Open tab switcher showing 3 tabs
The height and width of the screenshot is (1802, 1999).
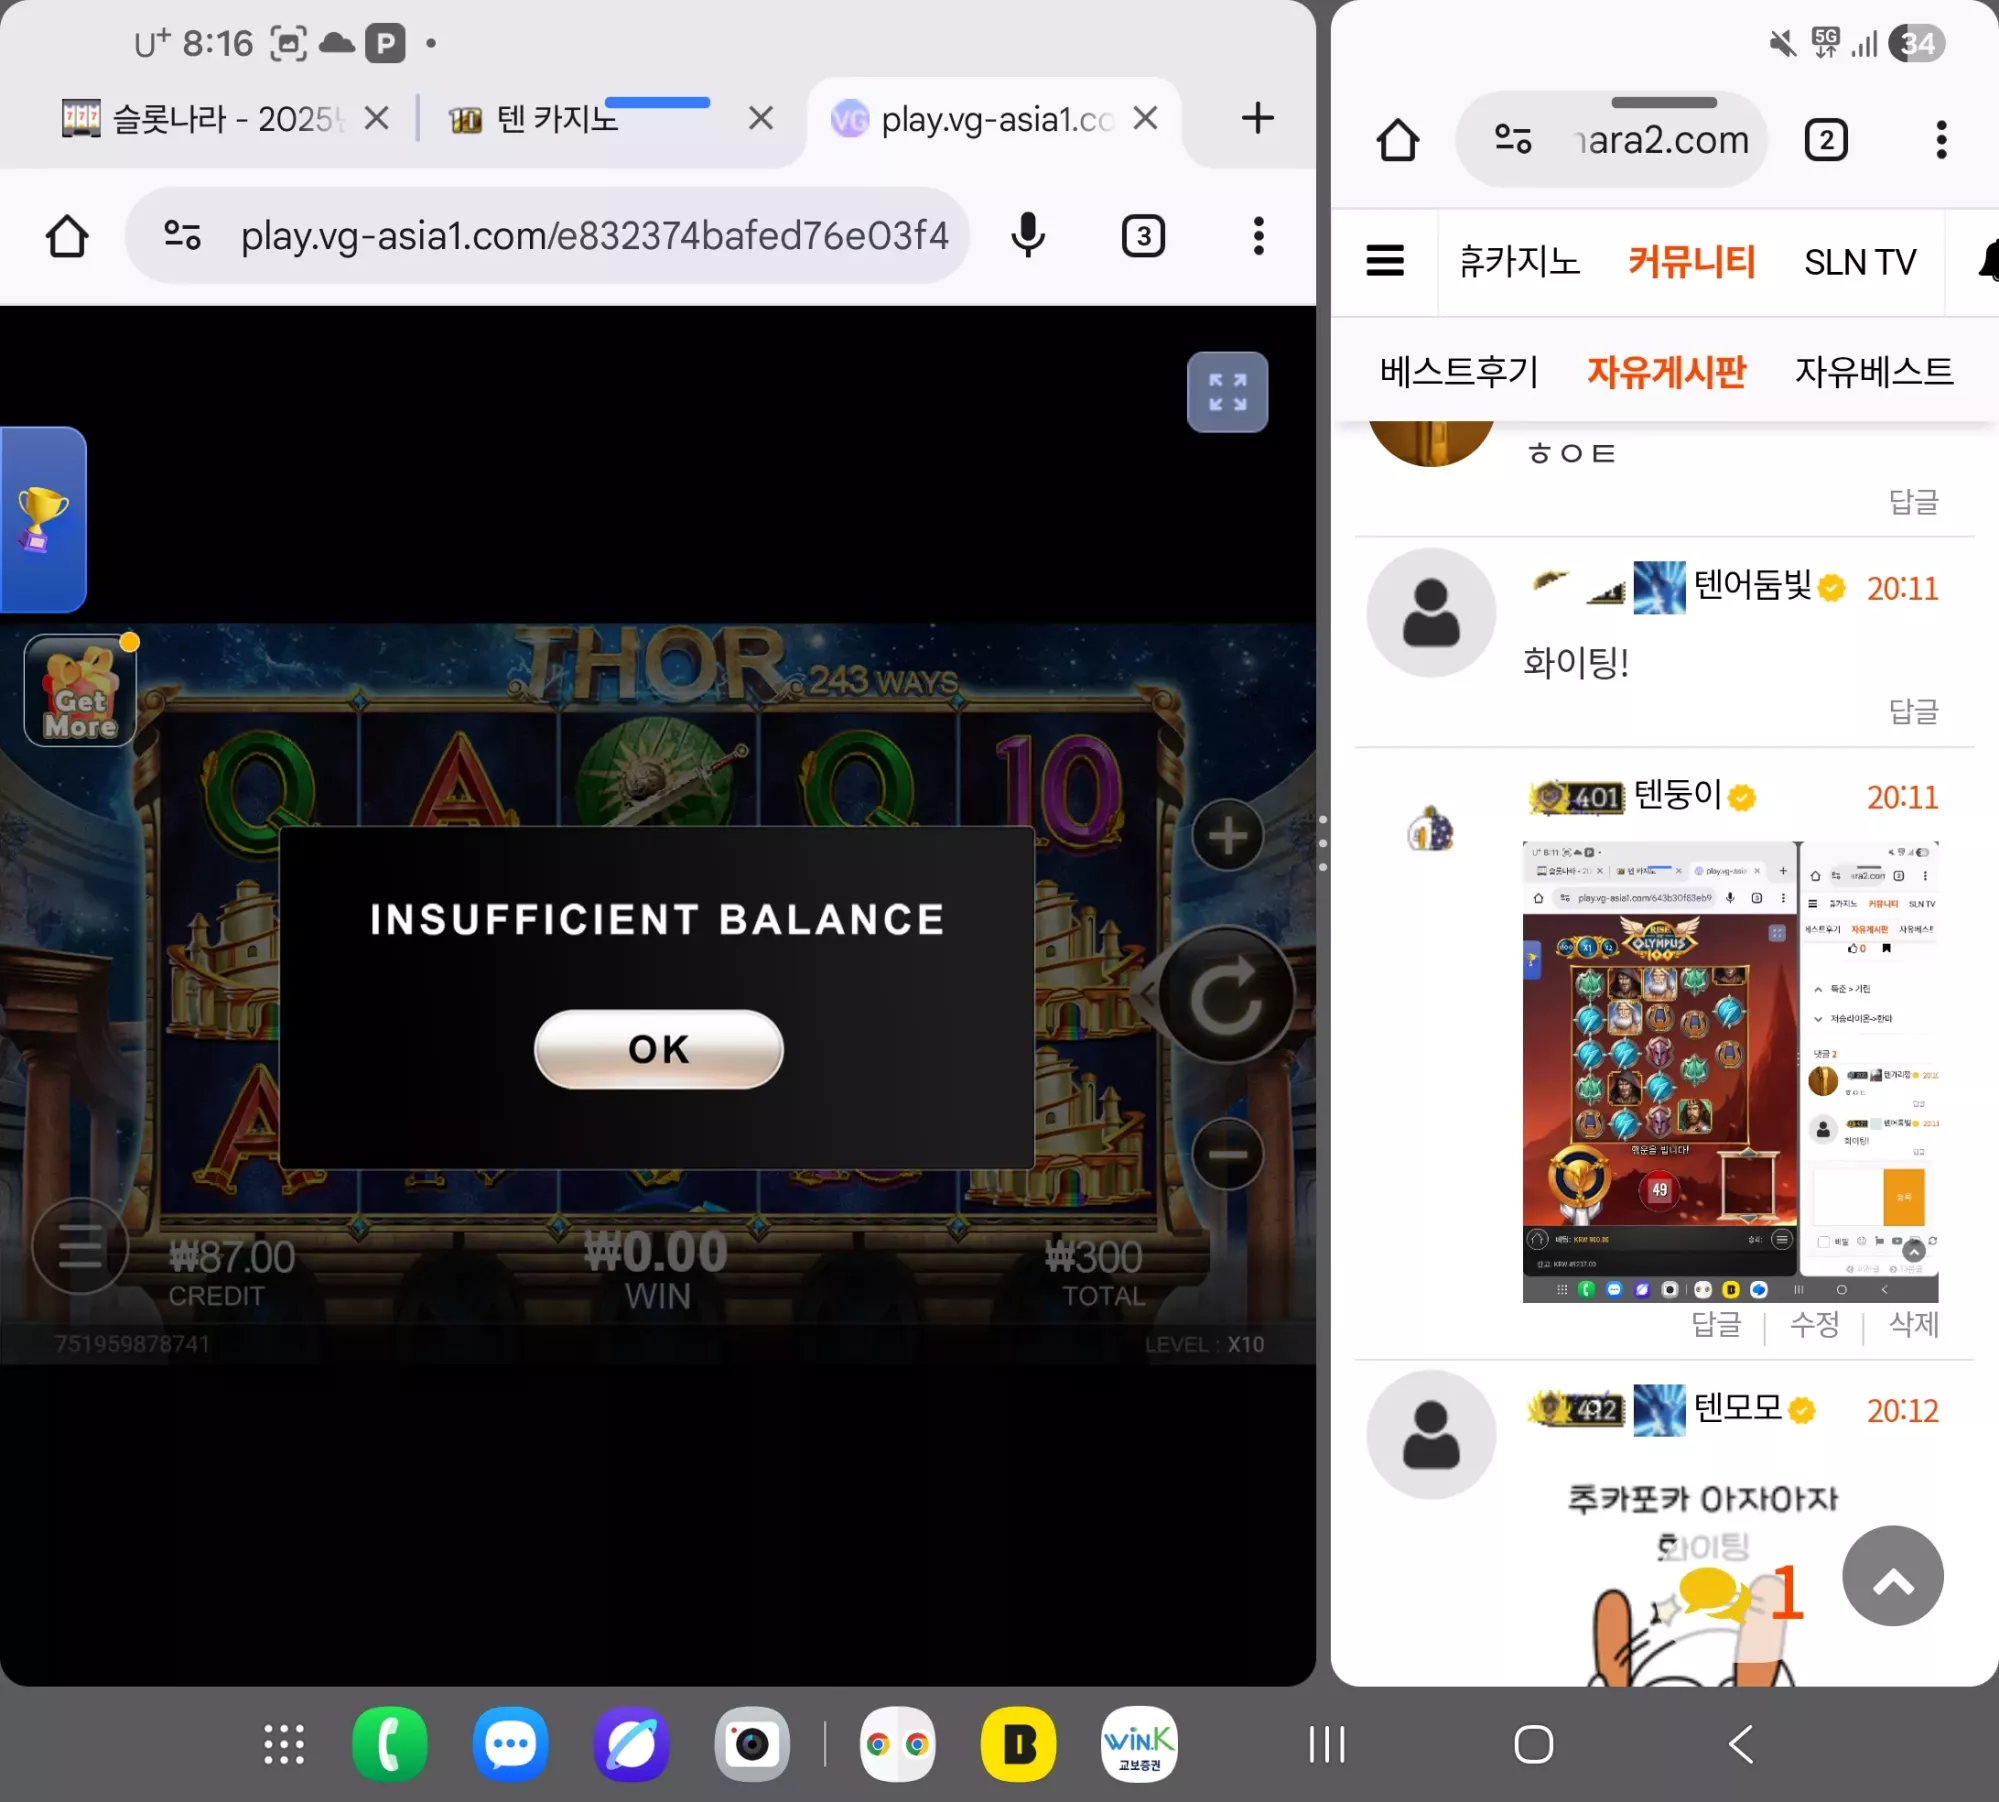[1143, 236]
